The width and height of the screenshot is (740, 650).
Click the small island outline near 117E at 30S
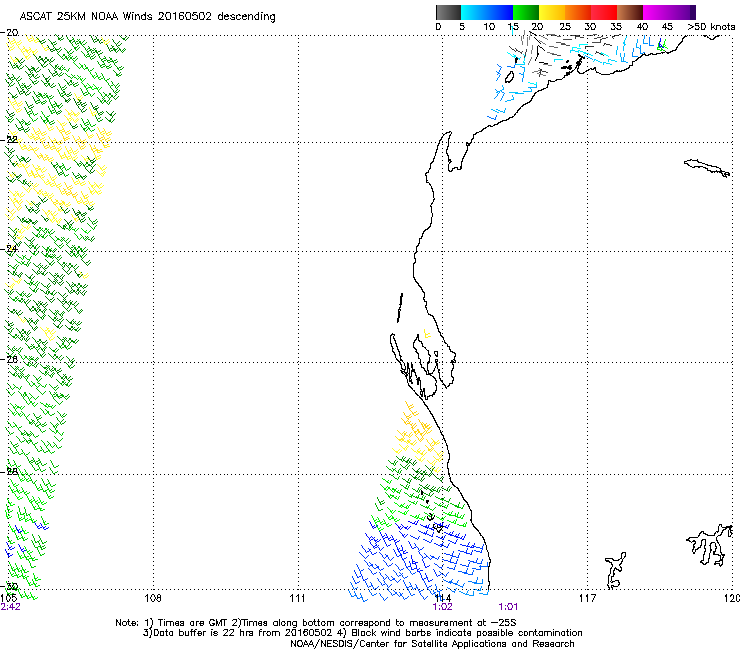[615, 570]
